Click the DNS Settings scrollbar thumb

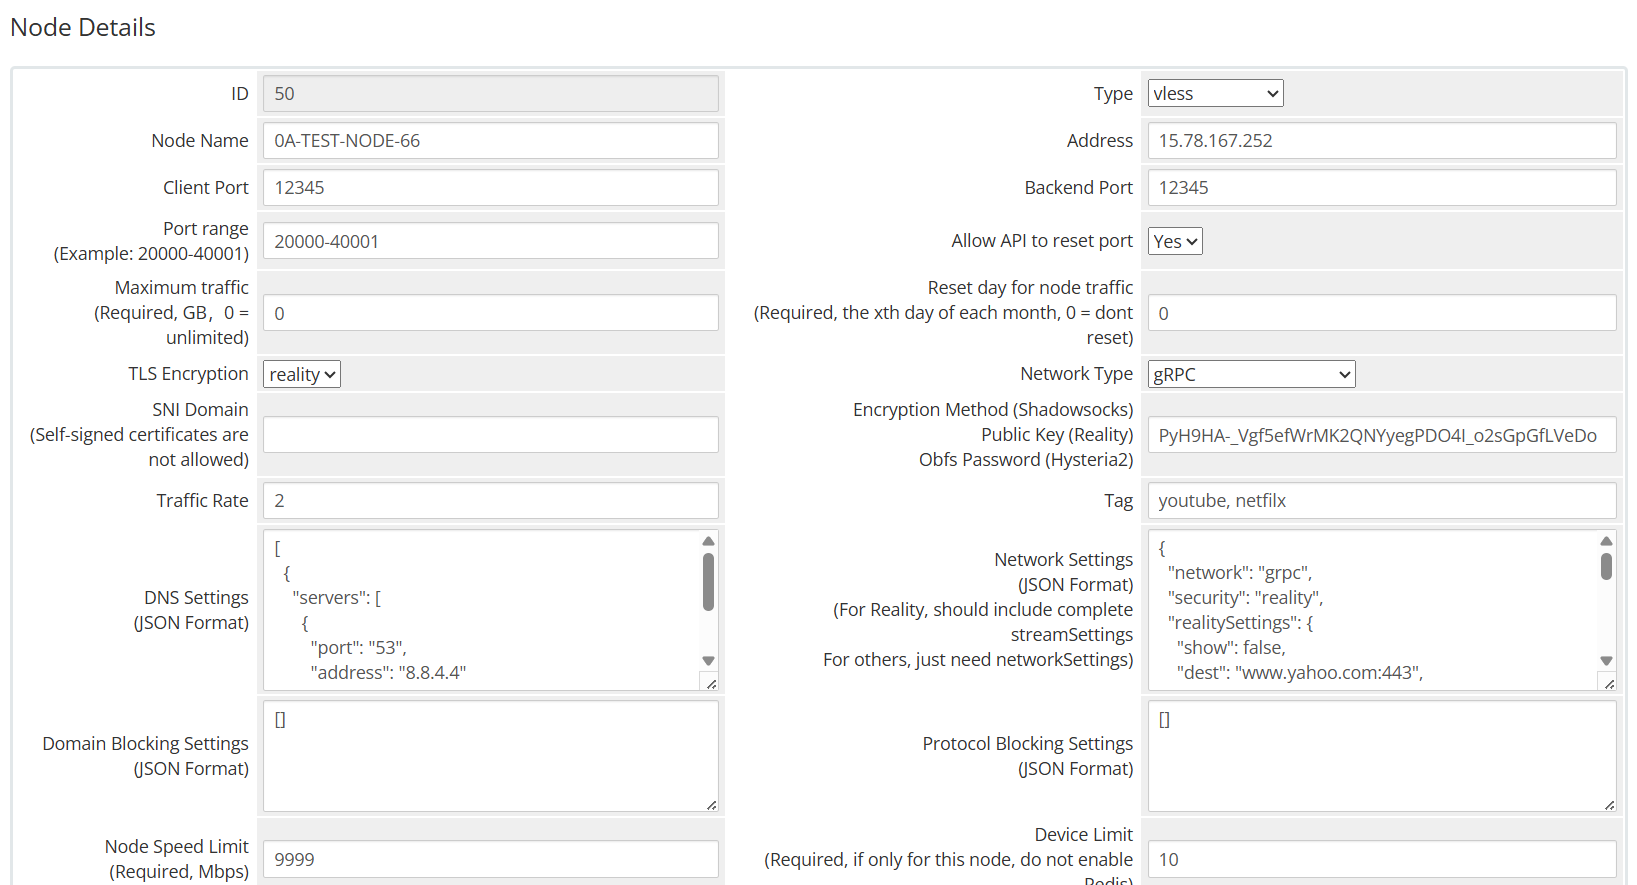[x=708, y=582]
